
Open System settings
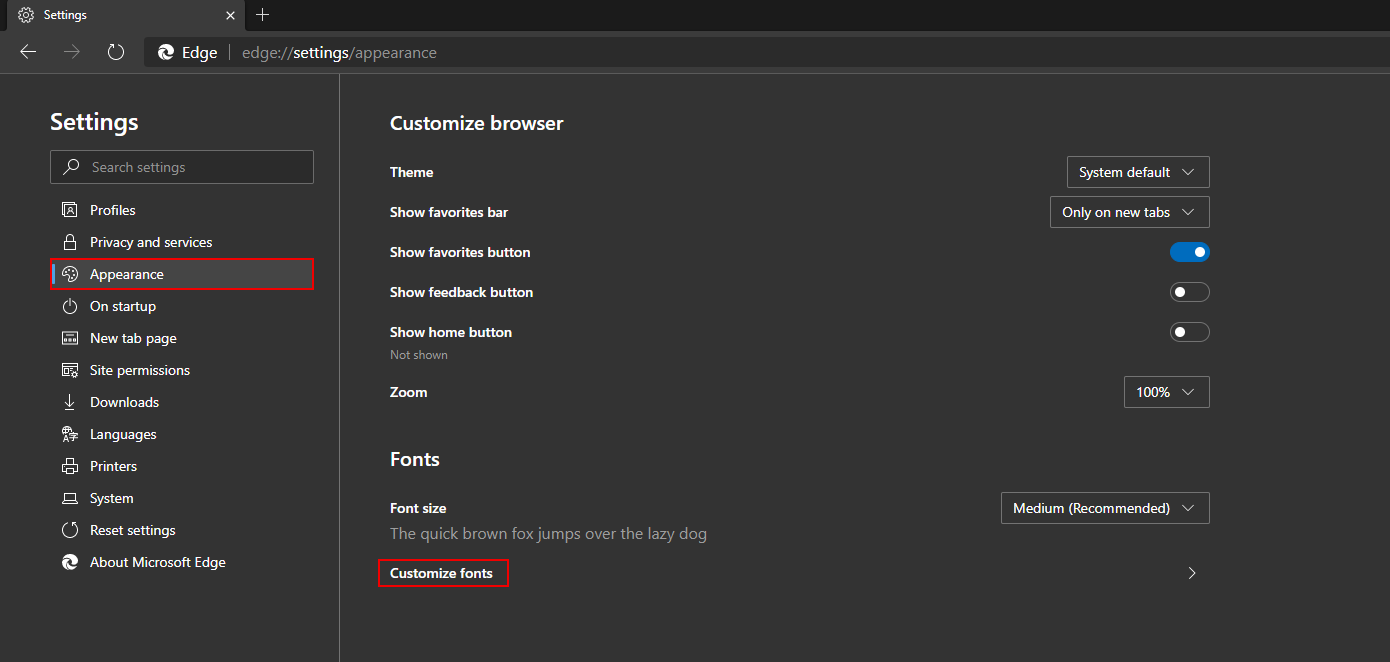tap(182, 498)
